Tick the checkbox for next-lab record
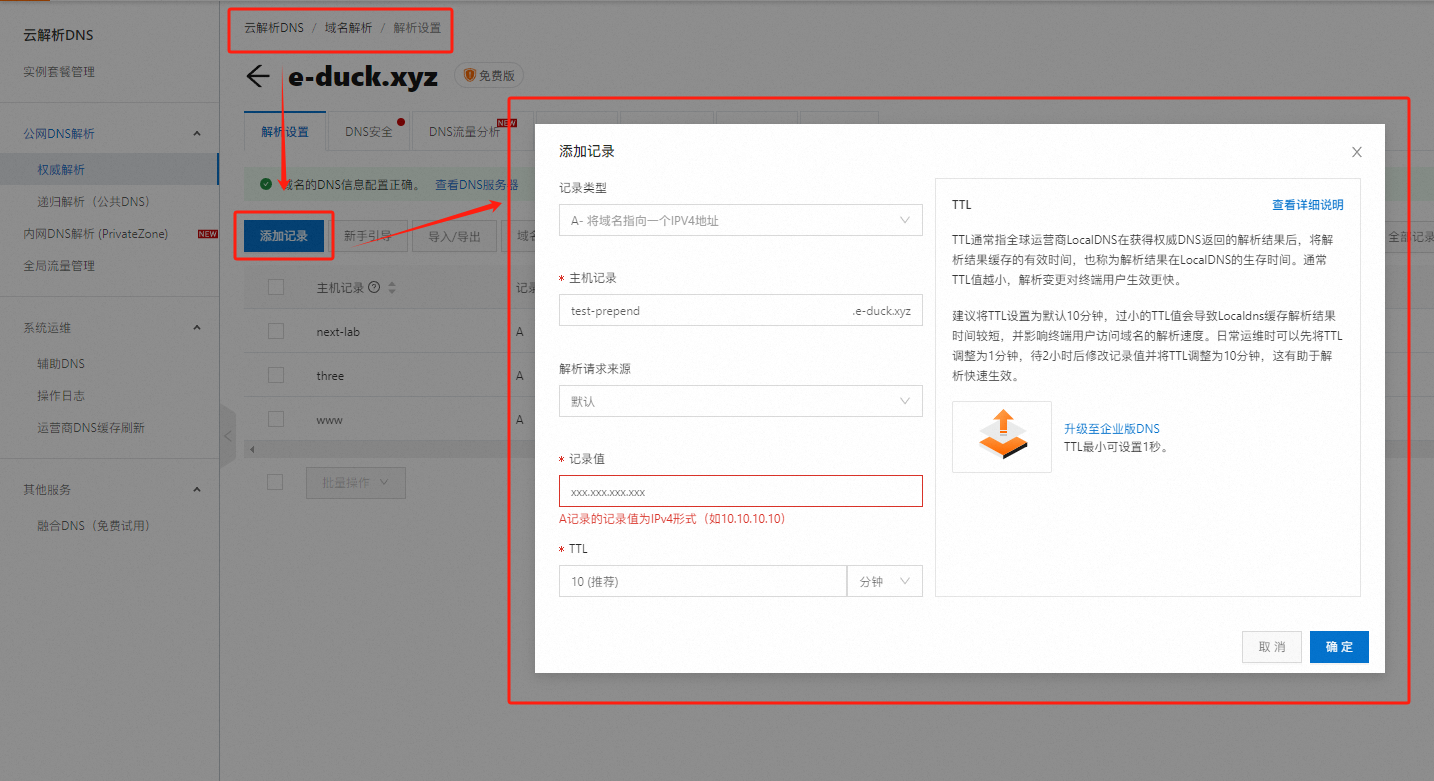 276,332
